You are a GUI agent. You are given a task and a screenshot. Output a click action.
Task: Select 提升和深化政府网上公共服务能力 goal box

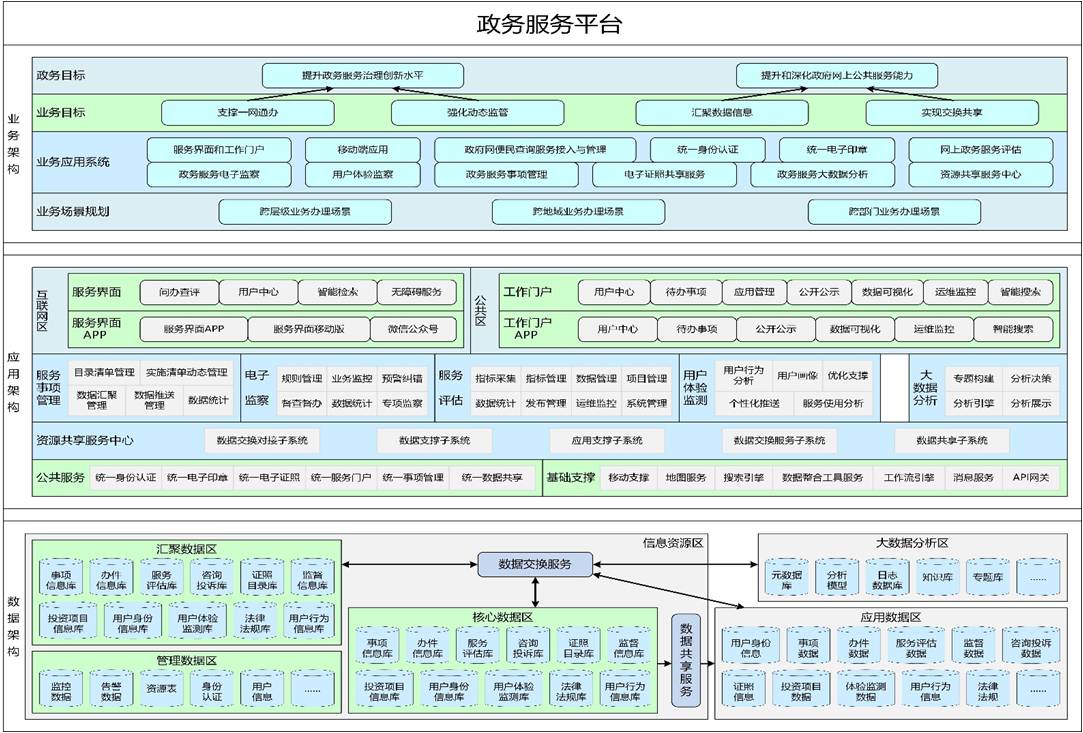[x=837, y=76]
